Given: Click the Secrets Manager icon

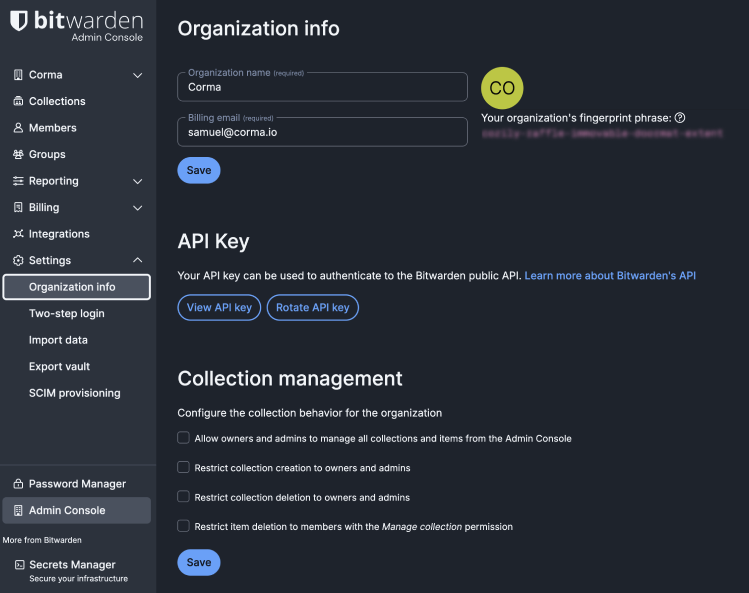Looking at the screenshot, I should coord(19,565).
